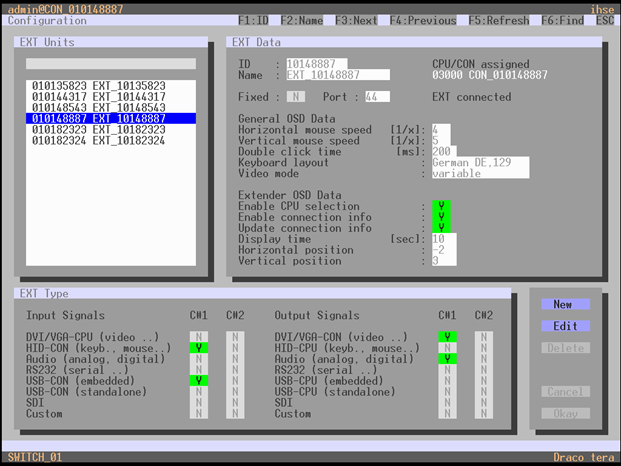
Task: Choose F4:Previous in the function bar
Action: point(423,21)
